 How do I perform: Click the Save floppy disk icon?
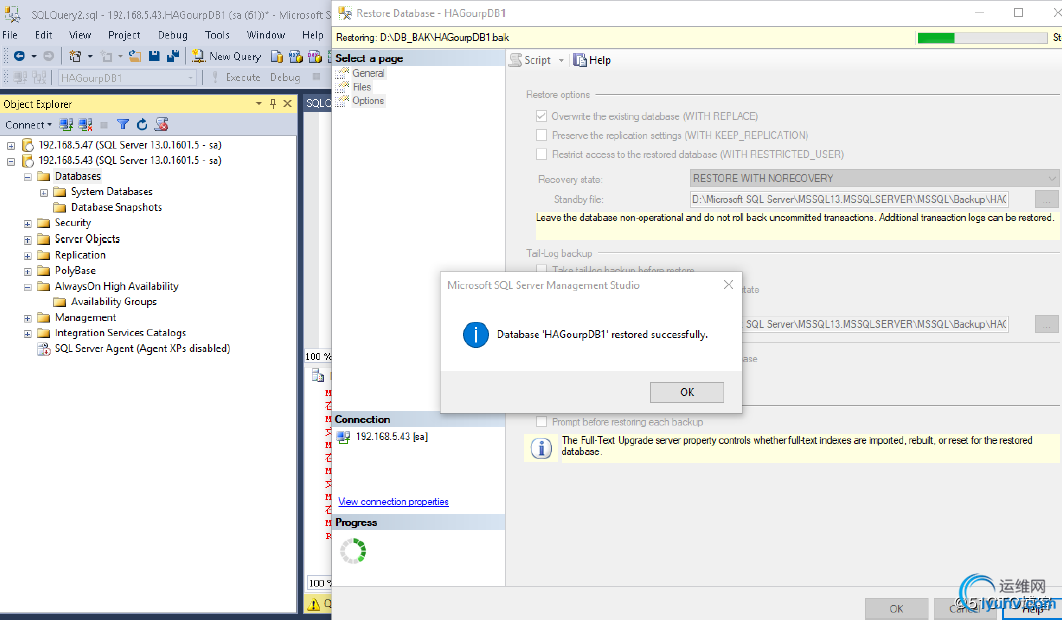coord(154,56)
